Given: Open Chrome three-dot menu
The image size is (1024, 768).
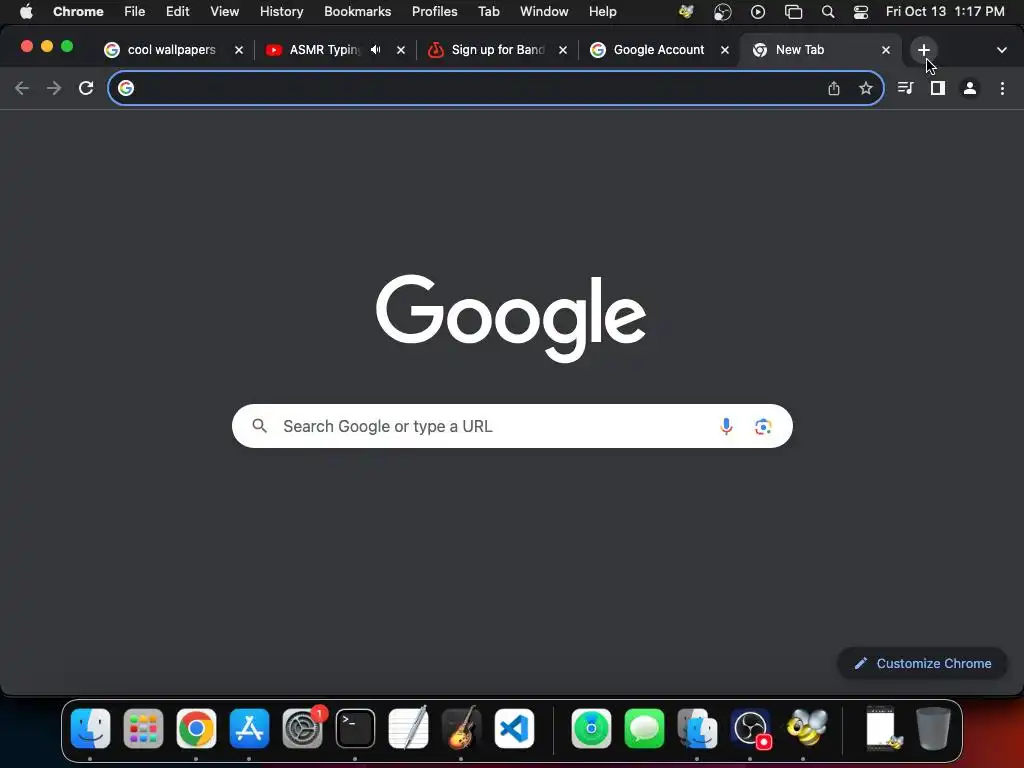Looking at the screenshot, I should 1002,88.
